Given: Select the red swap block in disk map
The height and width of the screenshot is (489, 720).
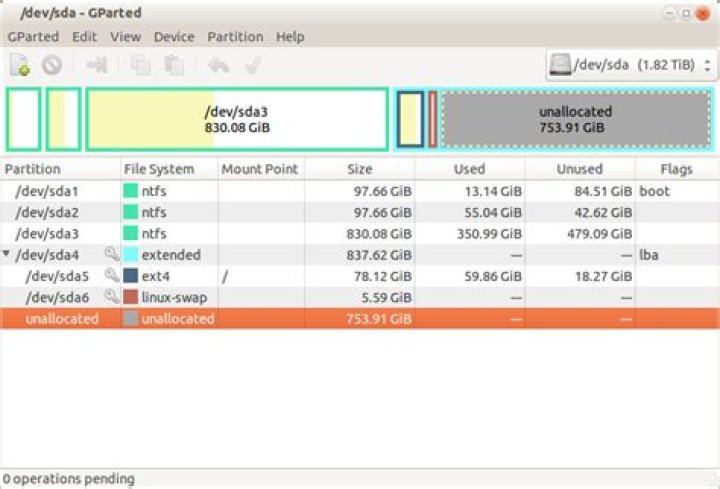Looking at the screenshot, I should [433, 119].
